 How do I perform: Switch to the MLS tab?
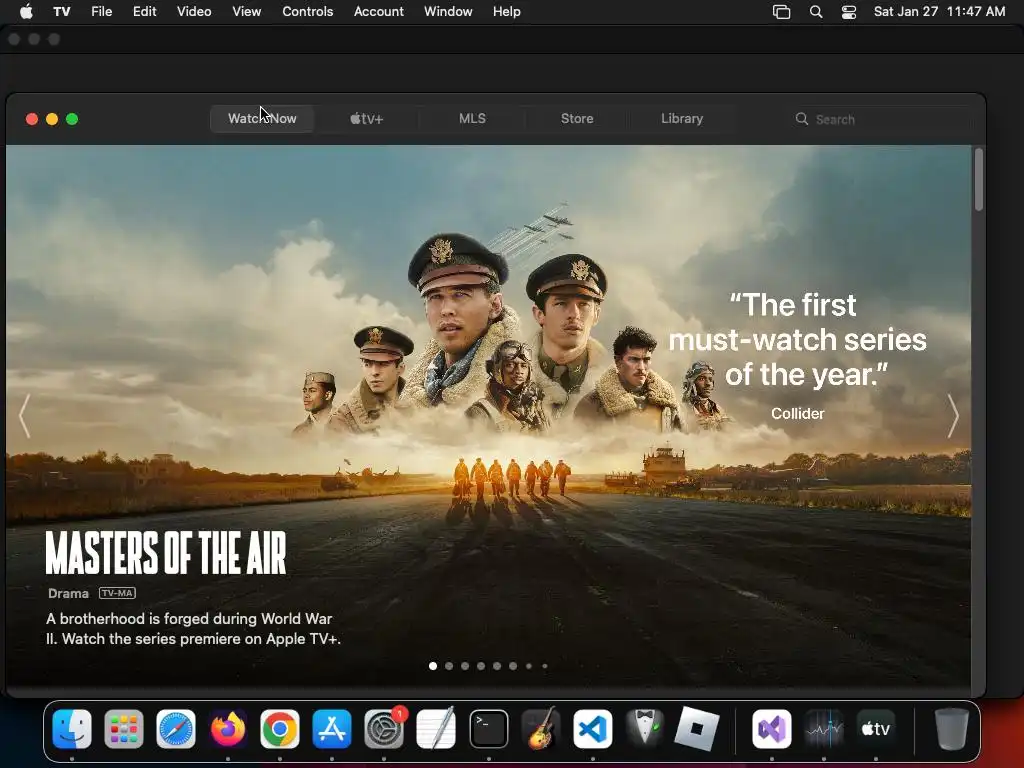tap(472, 119)
